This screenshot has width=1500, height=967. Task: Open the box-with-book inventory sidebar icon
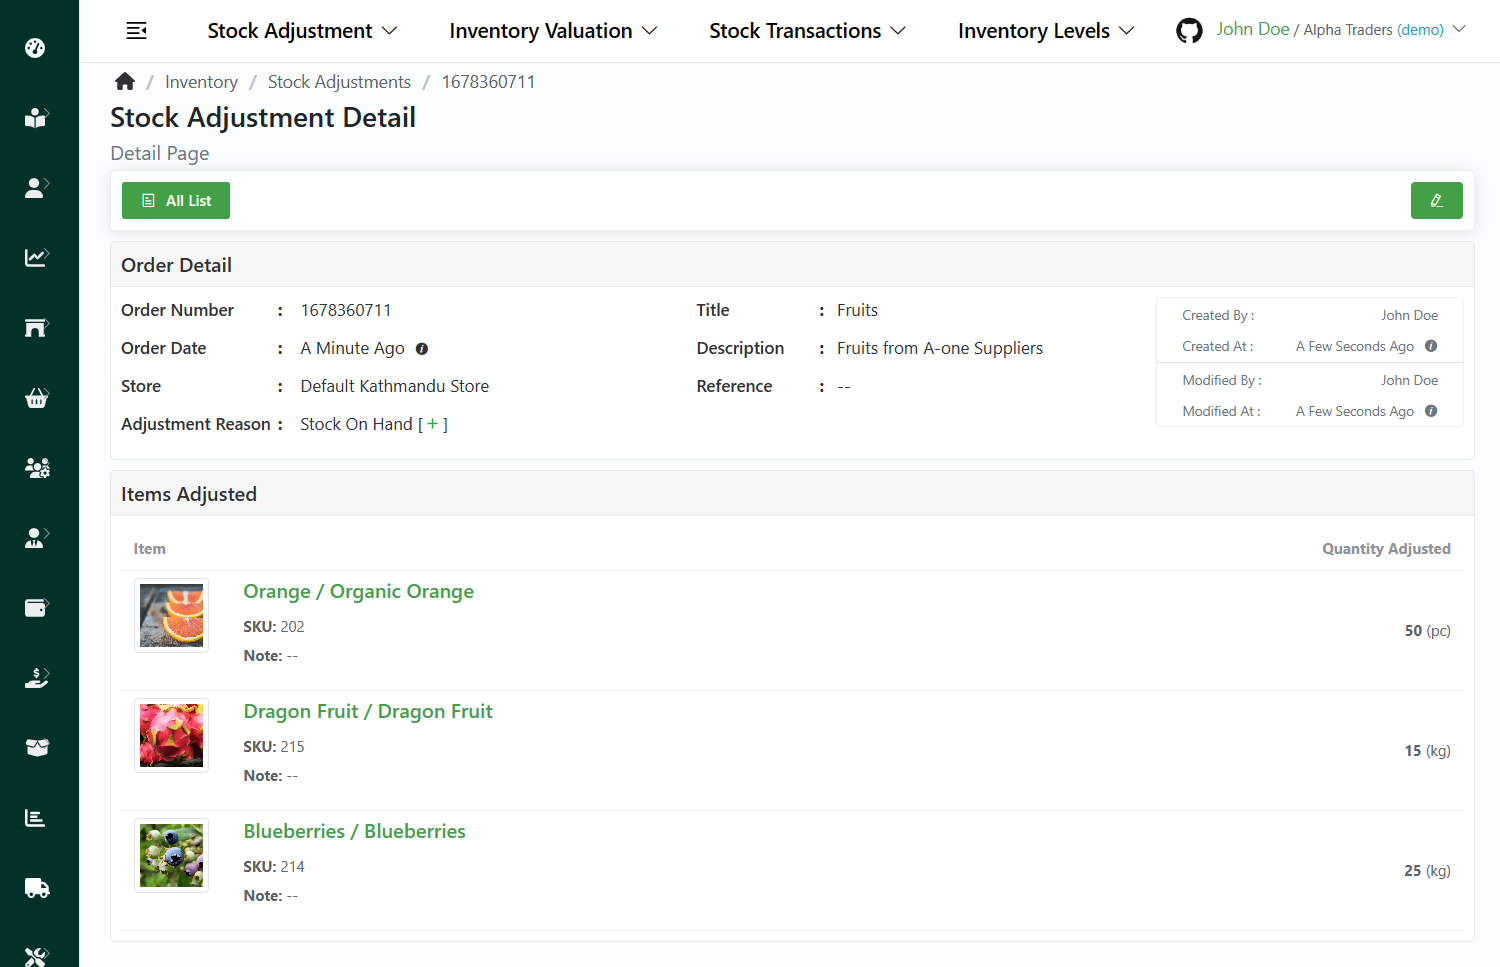coord(36,118)
